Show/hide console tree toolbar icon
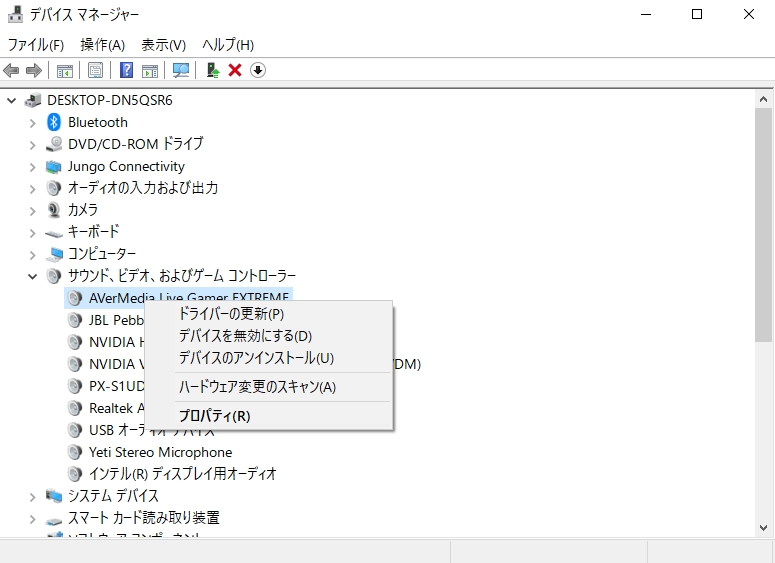The height and width of the screenshot is (563, 775). 65,71
